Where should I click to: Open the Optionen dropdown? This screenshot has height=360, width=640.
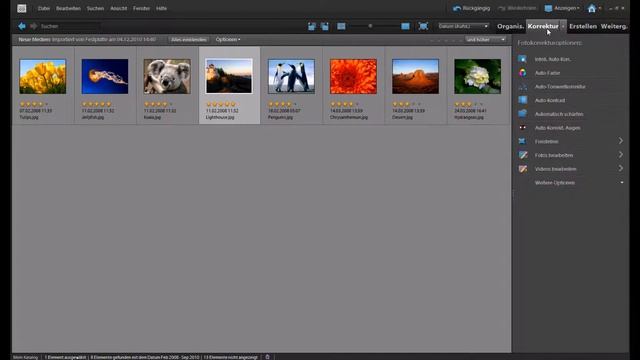click(x=228, y=40)
